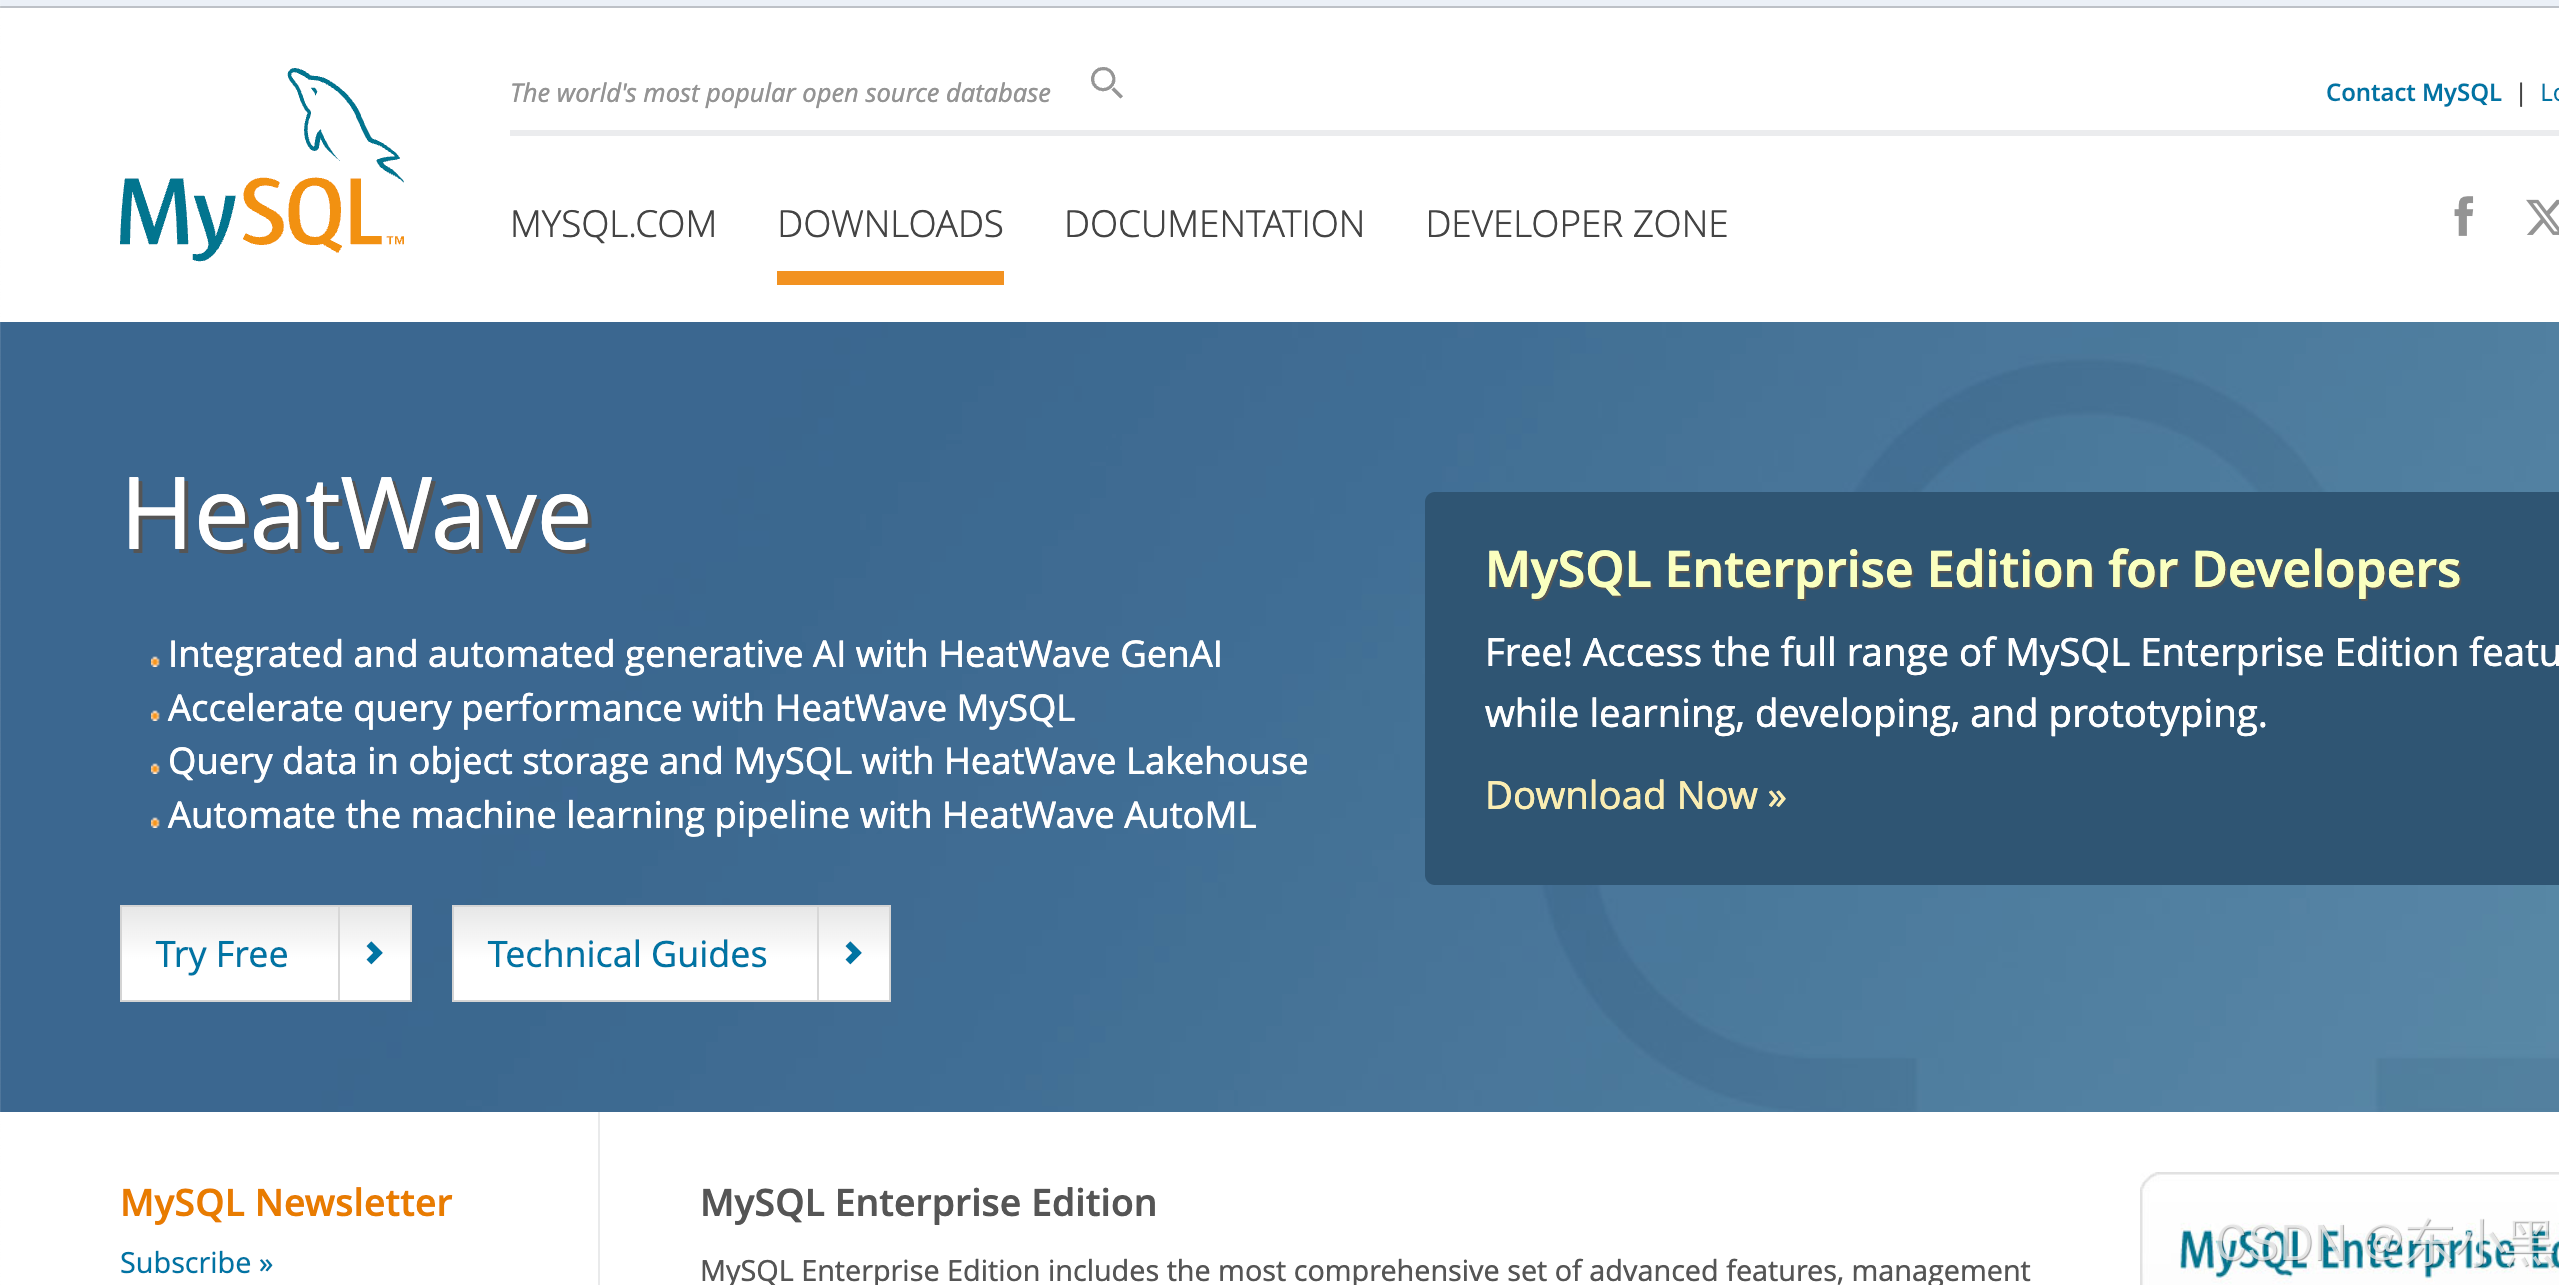The width and height of the screenshot is (2560, 1286).
Task: Open the X (Twitter) social icon
Action: point(2543,217)
